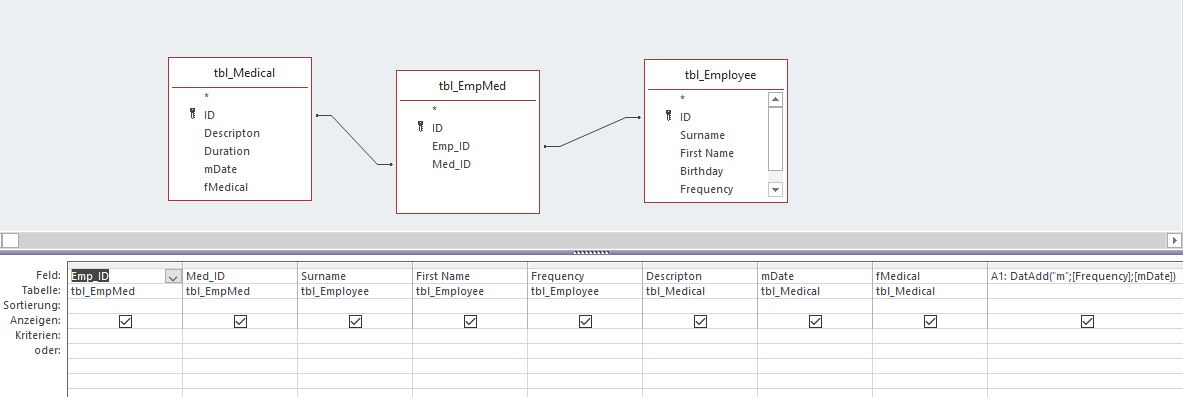Select the join line between tbl_Medical and tbl_EmpMed
Screen dimensions: 1183x397
pyautogui.click(x=355, y=140)
